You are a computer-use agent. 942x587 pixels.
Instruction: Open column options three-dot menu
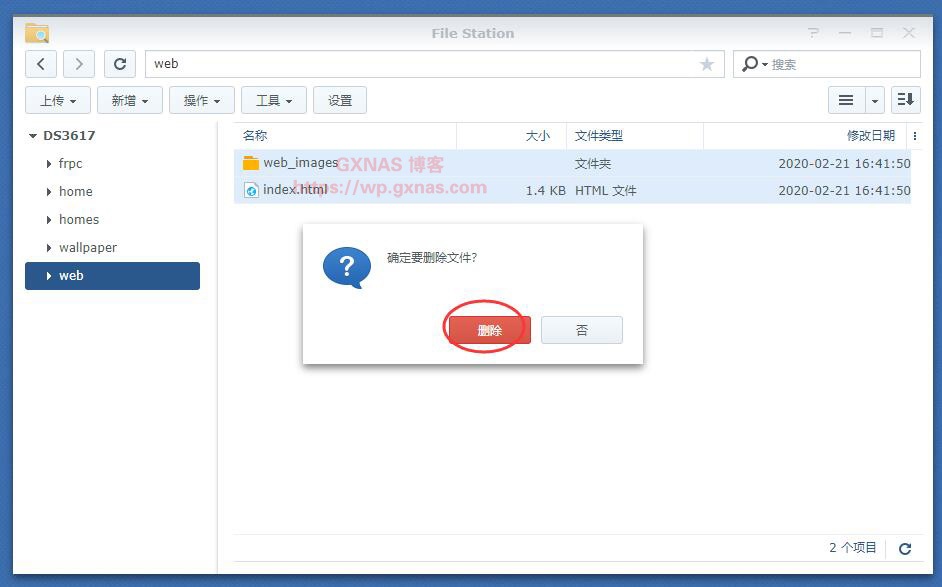pos(914,136)
